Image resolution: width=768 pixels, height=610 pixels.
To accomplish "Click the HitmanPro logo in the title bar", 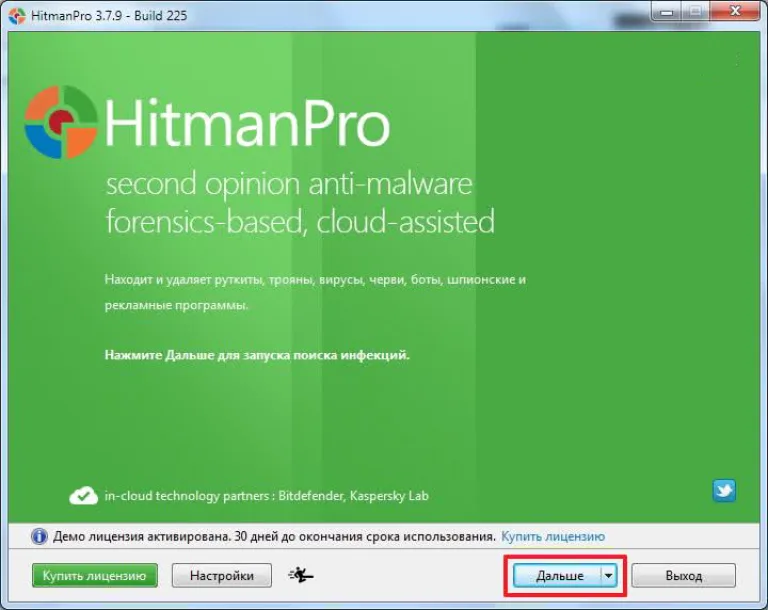I will 17,16.
